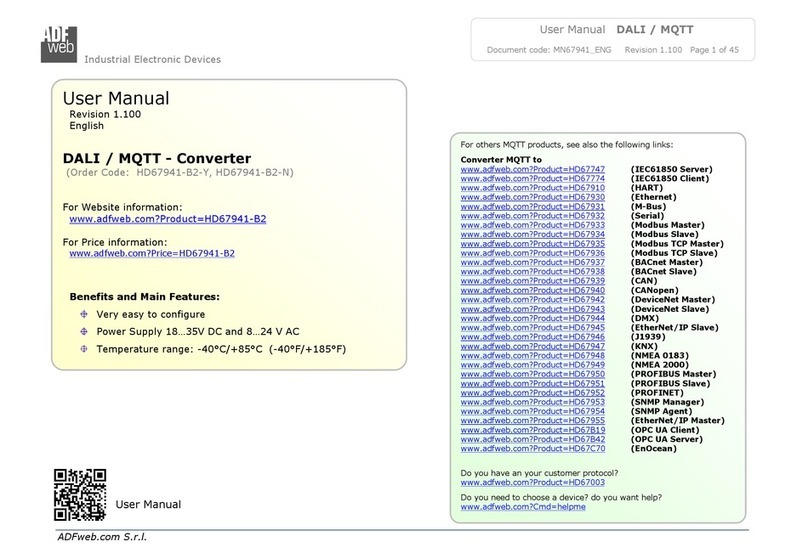Open the HD67931 M-Bus link
808x559 pixels.
(x=533, y=207)
